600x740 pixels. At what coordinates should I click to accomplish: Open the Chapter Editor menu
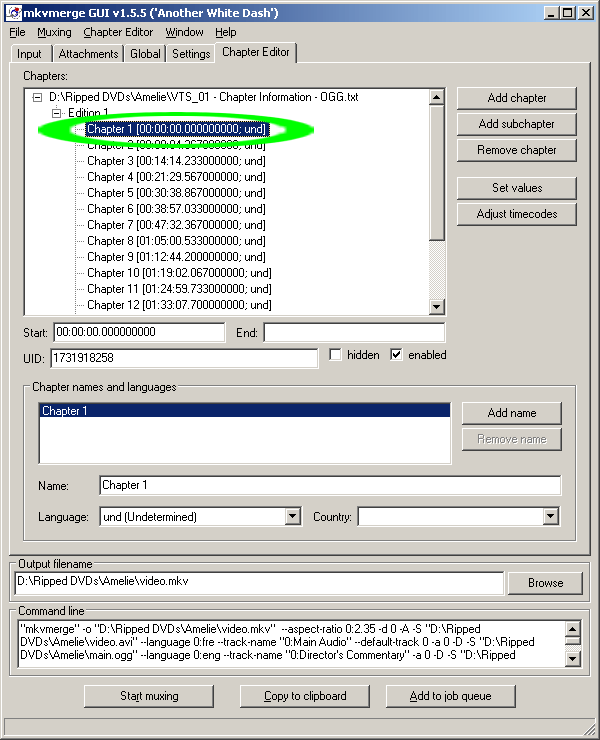click(x=118, y=33)
